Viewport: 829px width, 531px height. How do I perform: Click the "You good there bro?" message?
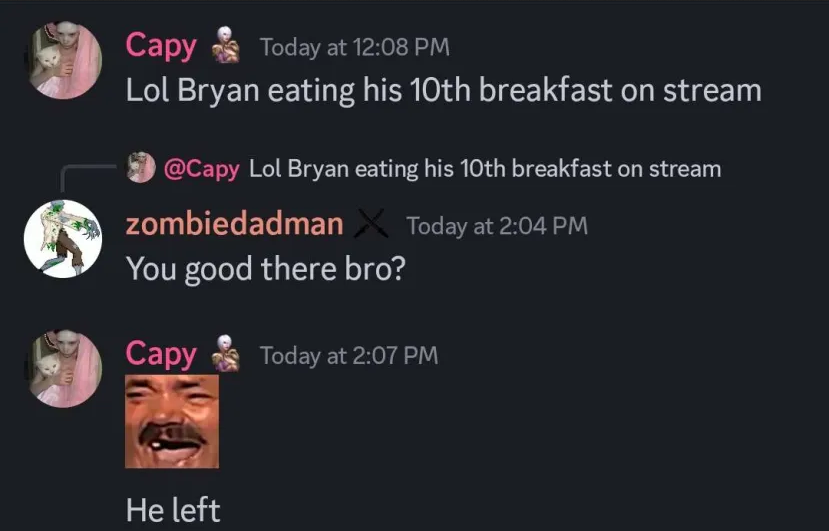[x=265, y=269]
